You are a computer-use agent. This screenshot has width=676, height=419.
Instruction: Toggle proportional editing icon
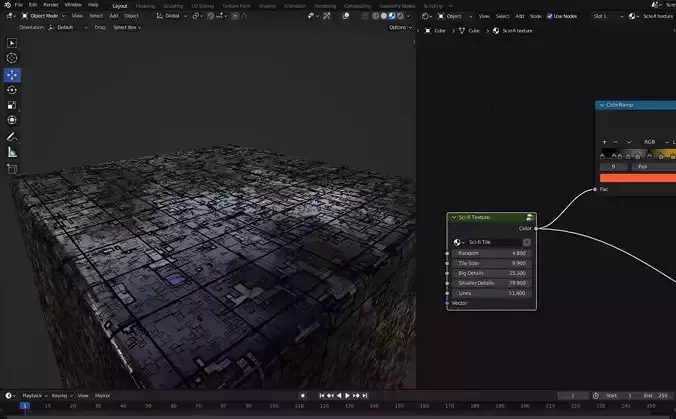[x=235, y=16]
